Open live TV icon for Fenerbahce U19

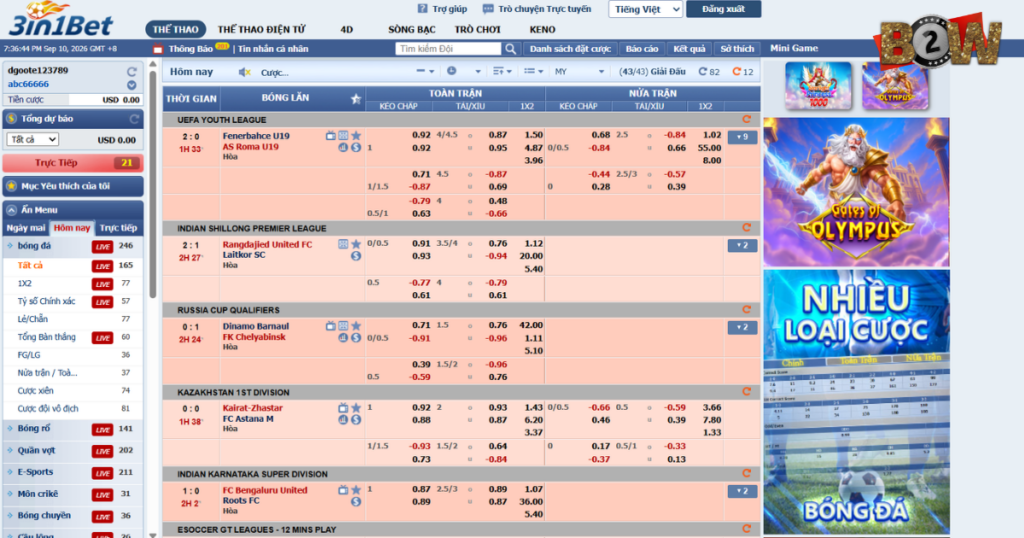(330, 136)
